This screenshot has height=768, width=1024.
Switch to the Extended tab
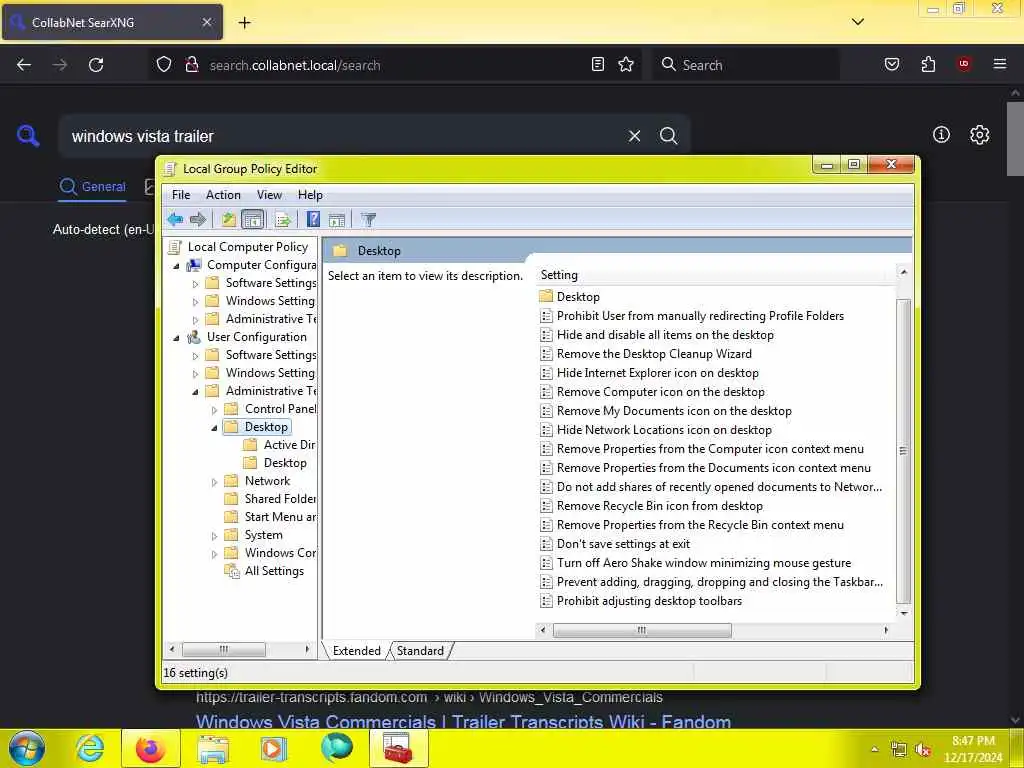point(357,650)
